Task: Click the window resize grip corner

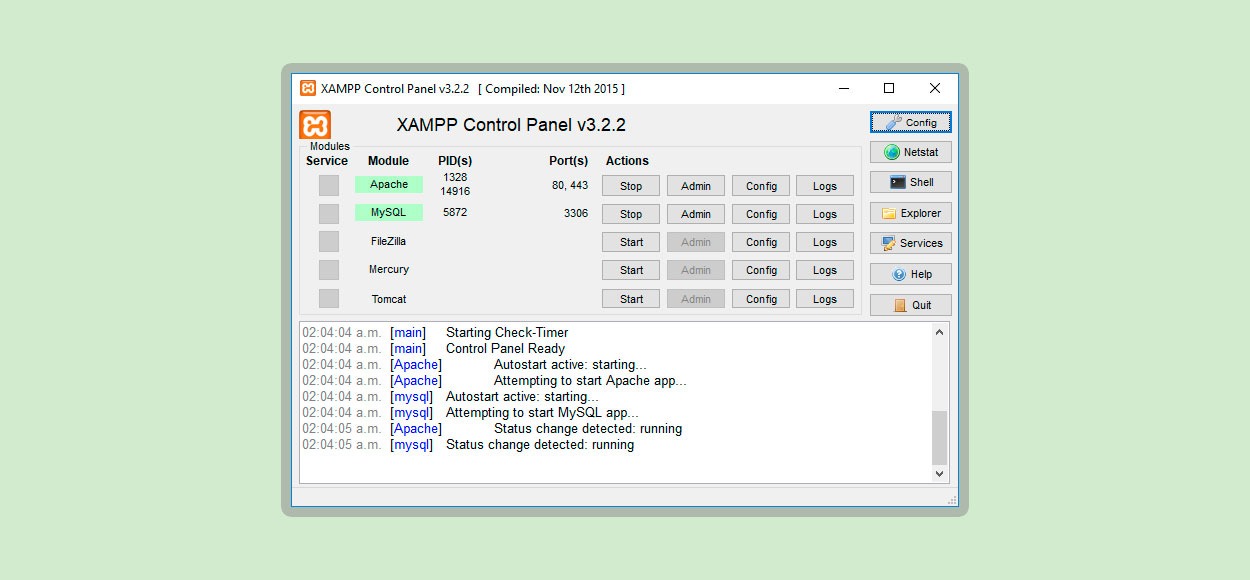Action: 951,500
